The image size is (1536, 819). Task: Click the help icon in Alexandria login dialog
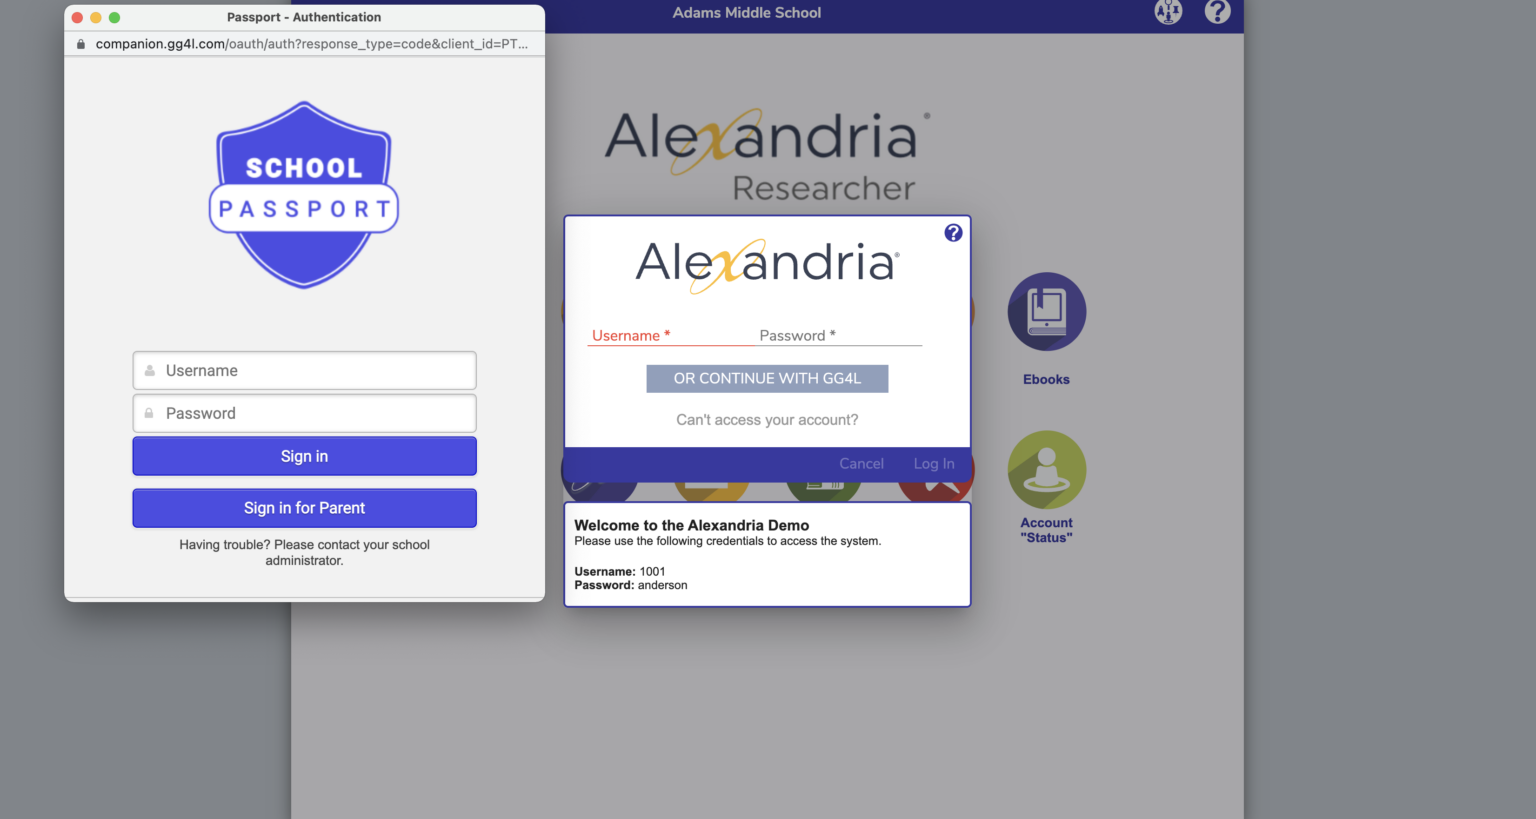pyautogui.click(x=953, y=233)
